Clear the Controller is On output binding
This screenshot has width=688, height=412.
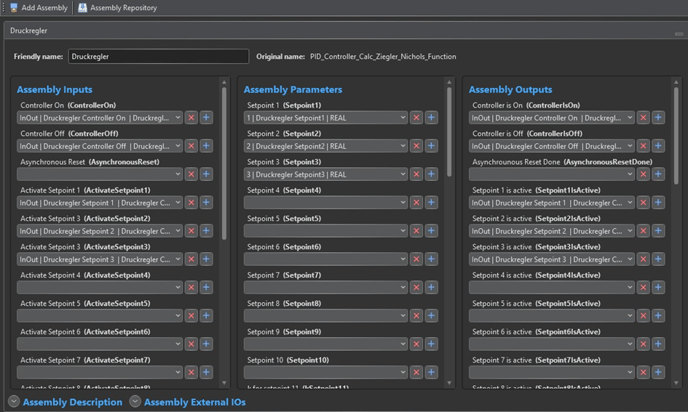643,118
